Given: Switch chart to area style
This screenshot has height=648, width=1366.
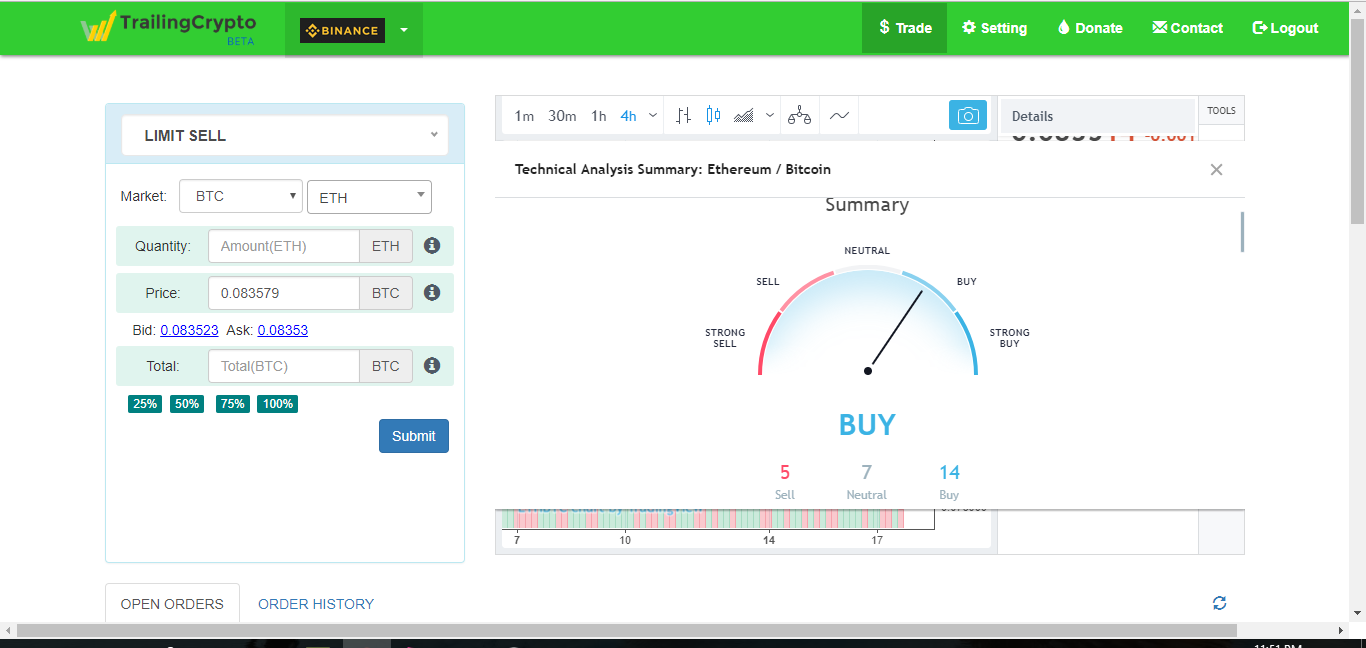Looking at the screenshot, I should point(743,116).
